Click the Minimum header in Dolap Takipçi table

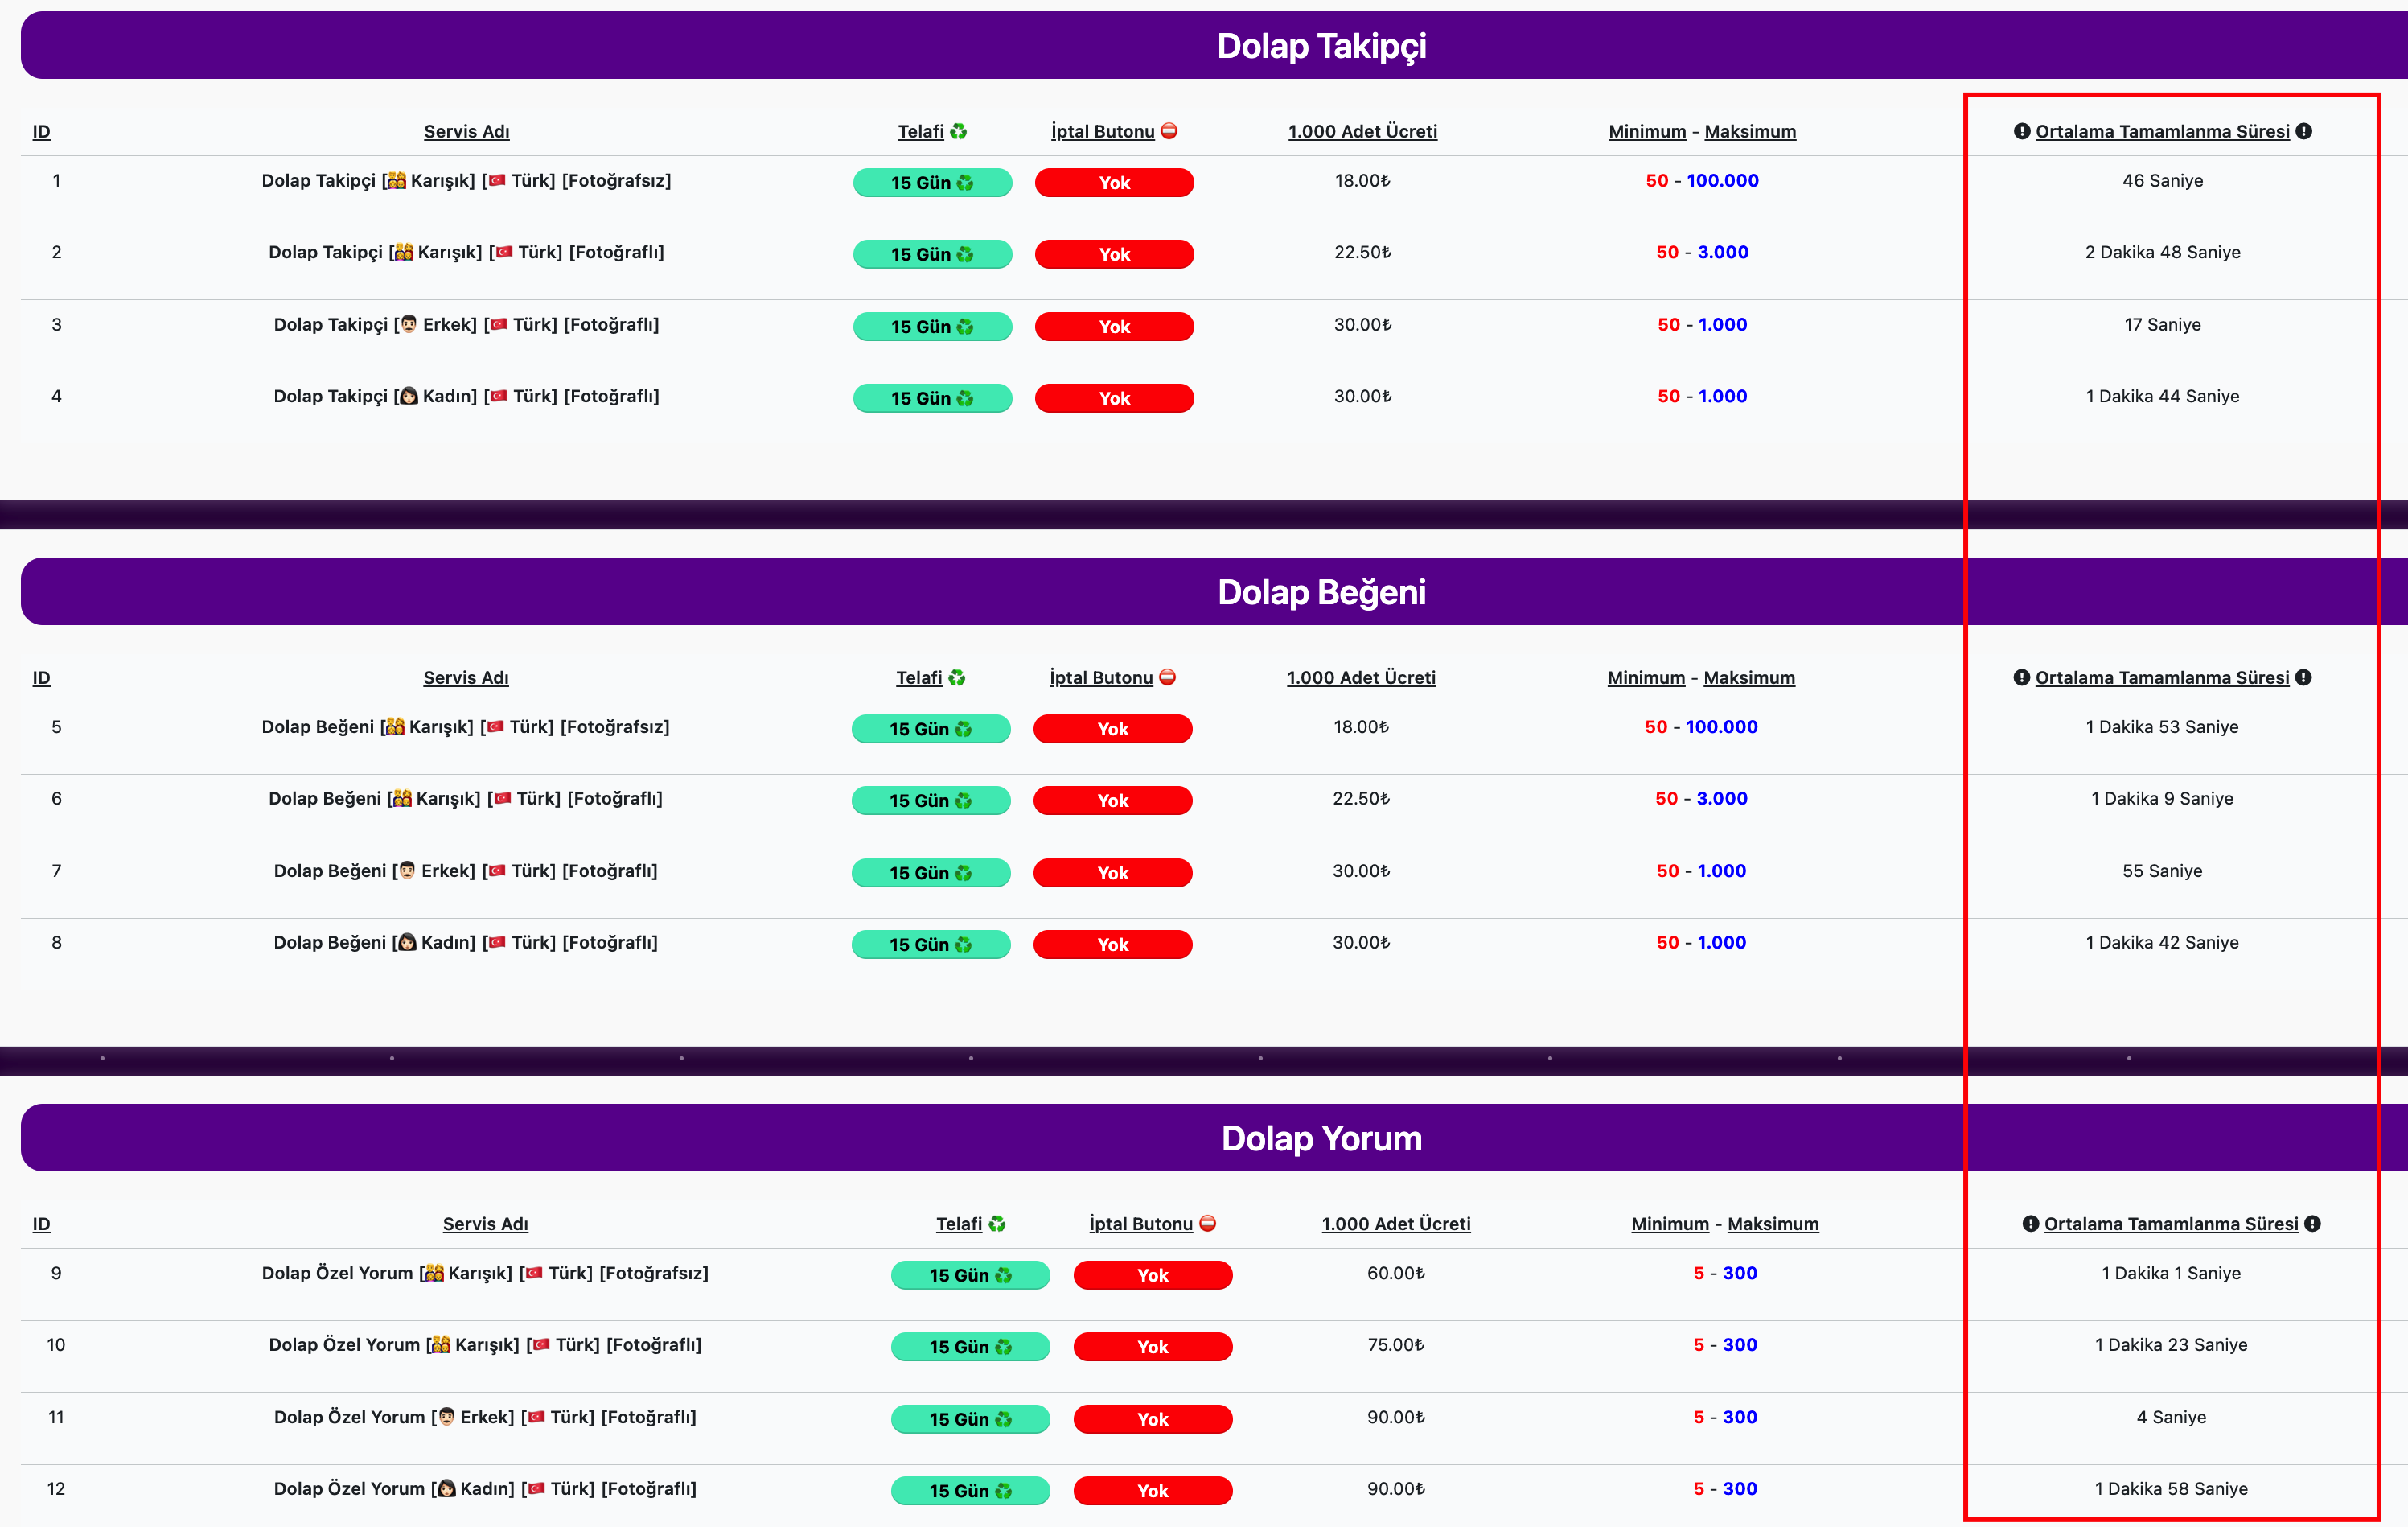[x=1647, y=131]
